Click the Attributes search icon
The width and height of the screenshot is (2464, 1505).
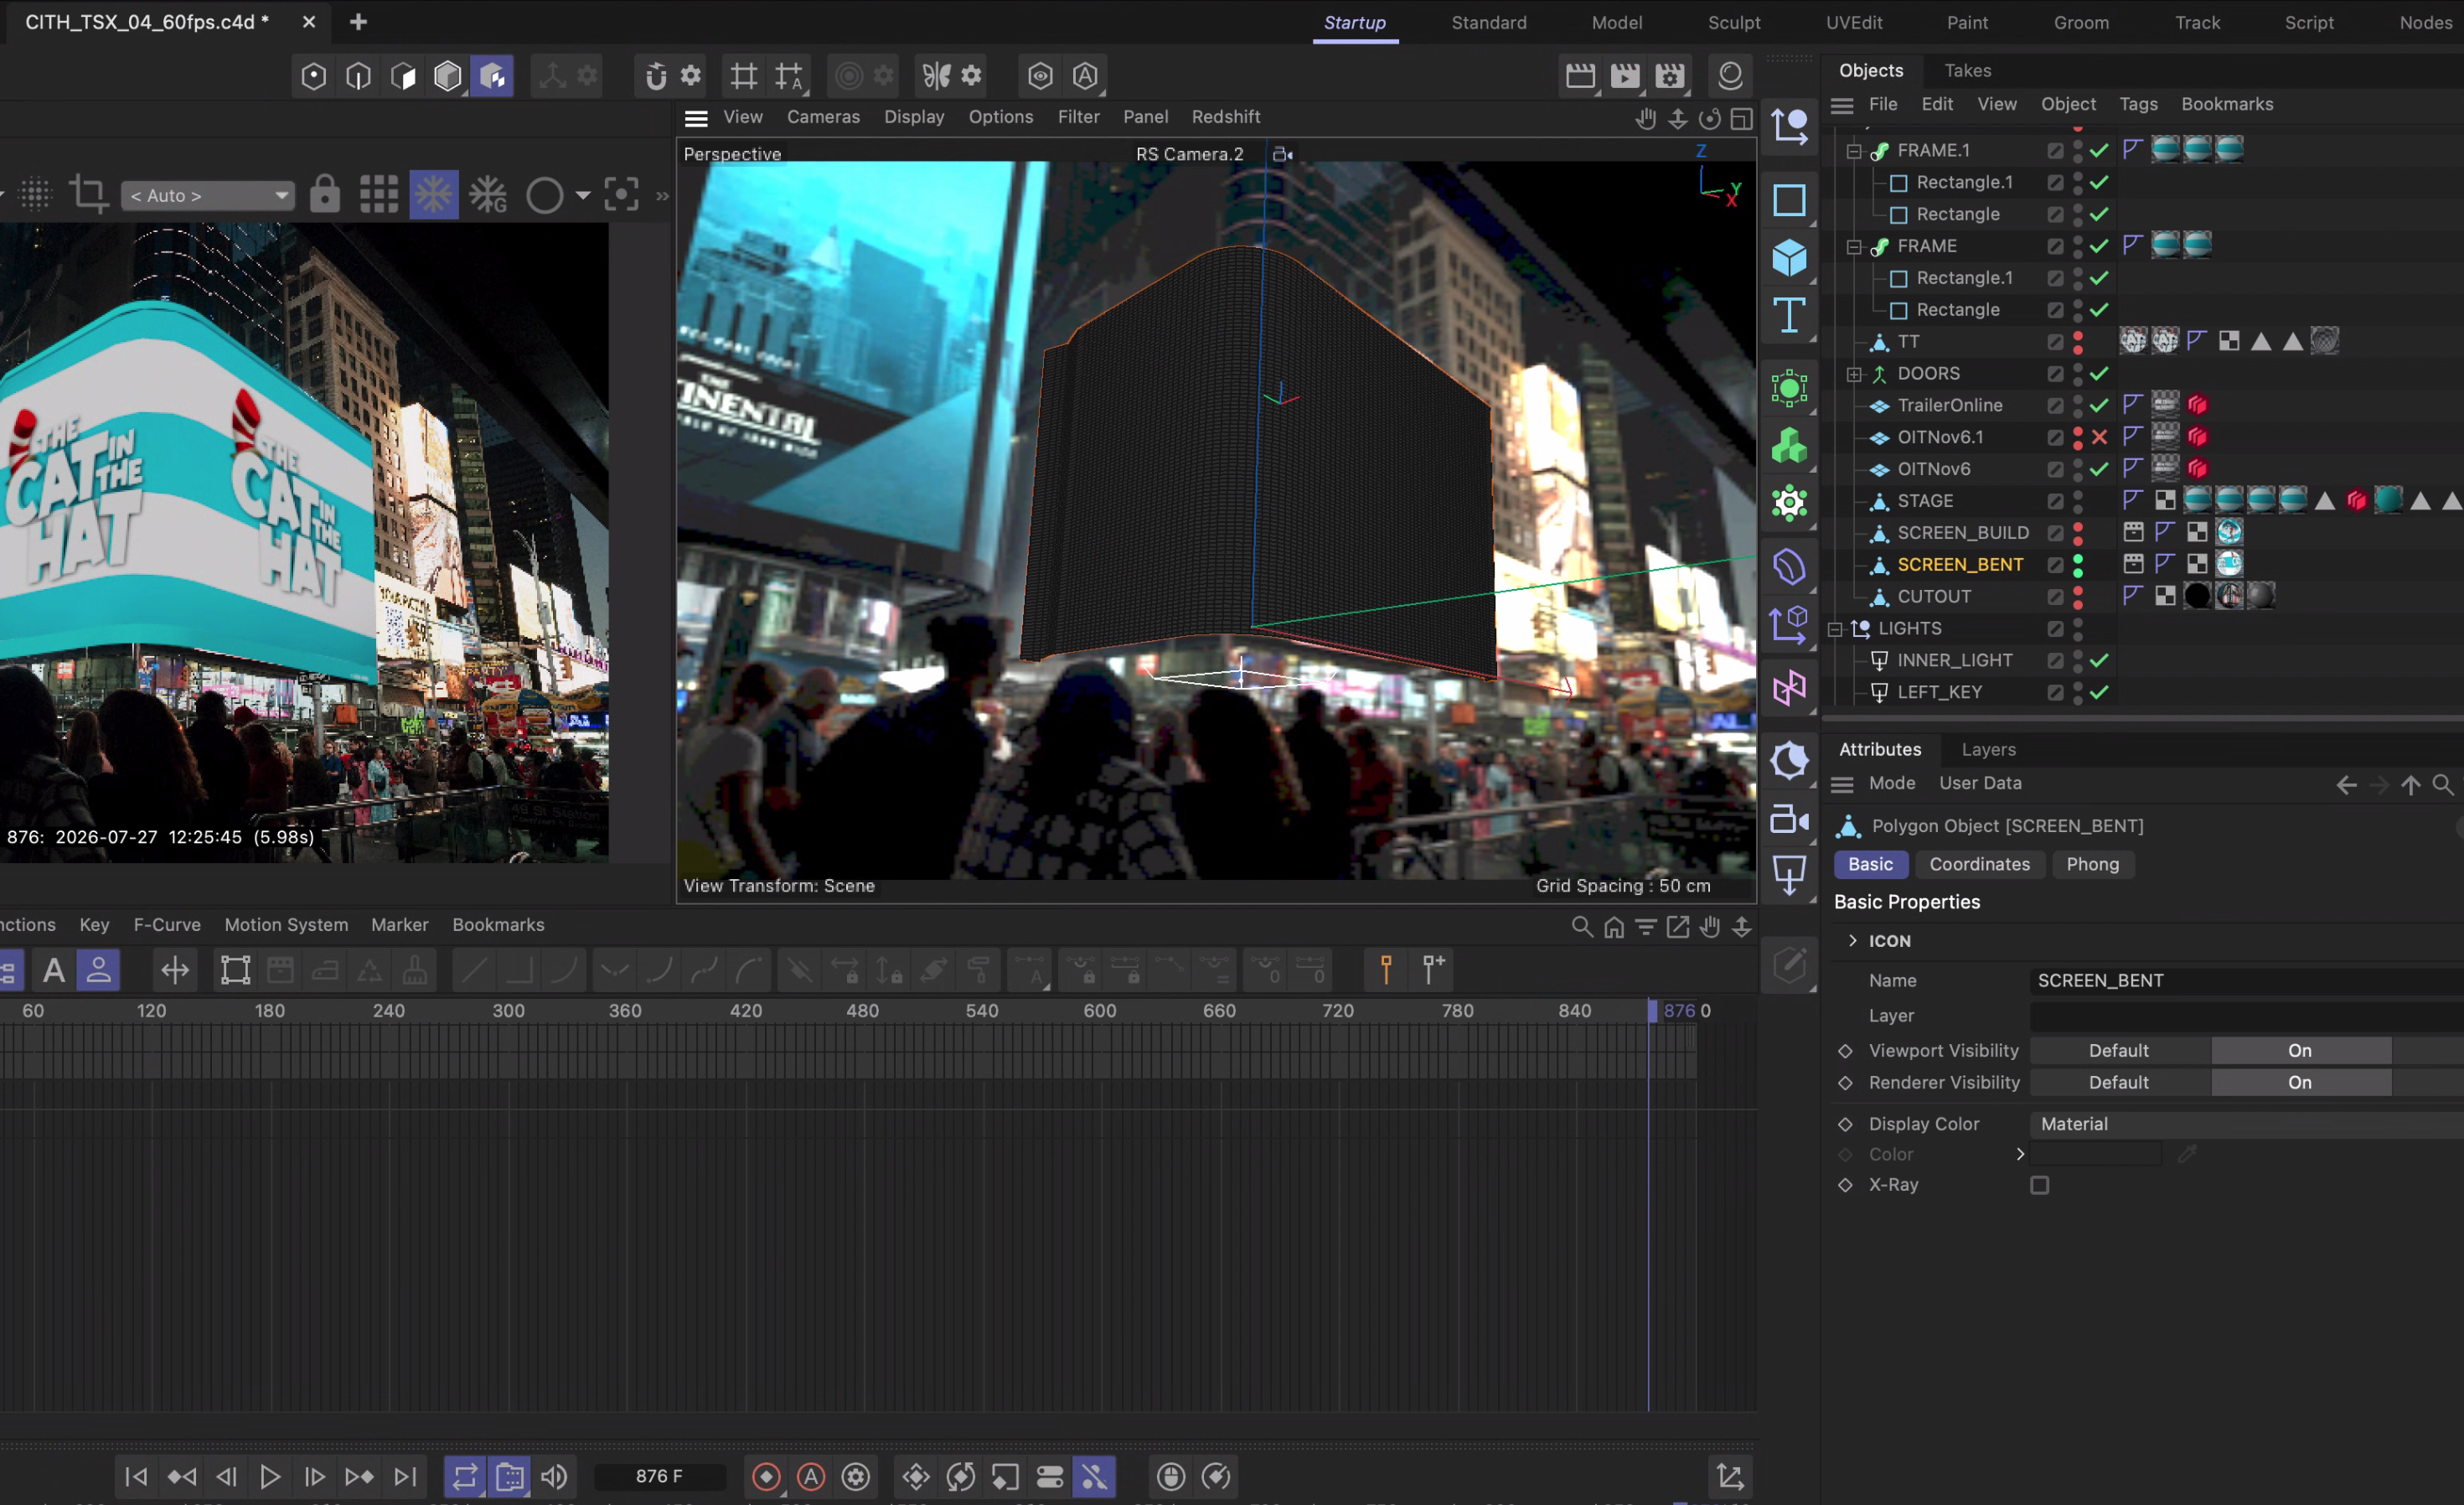(2442, 785)
